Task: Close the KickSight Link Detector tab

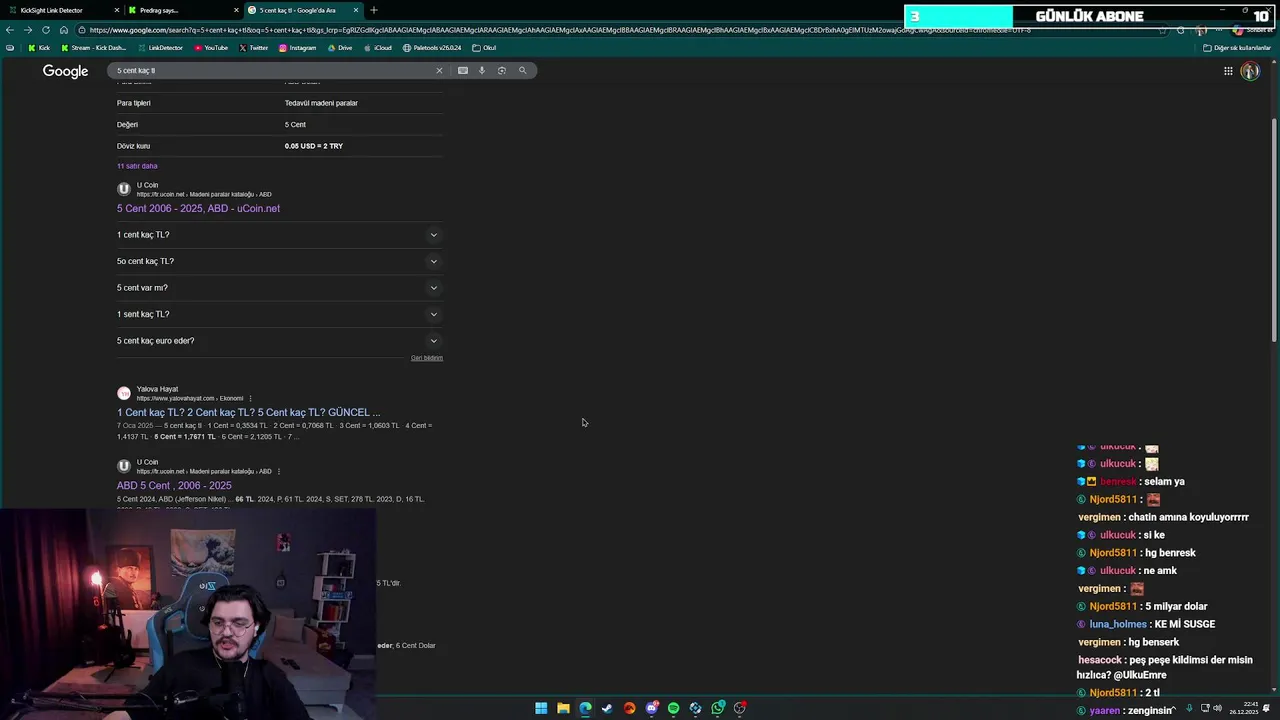Action: coord(118,10)
